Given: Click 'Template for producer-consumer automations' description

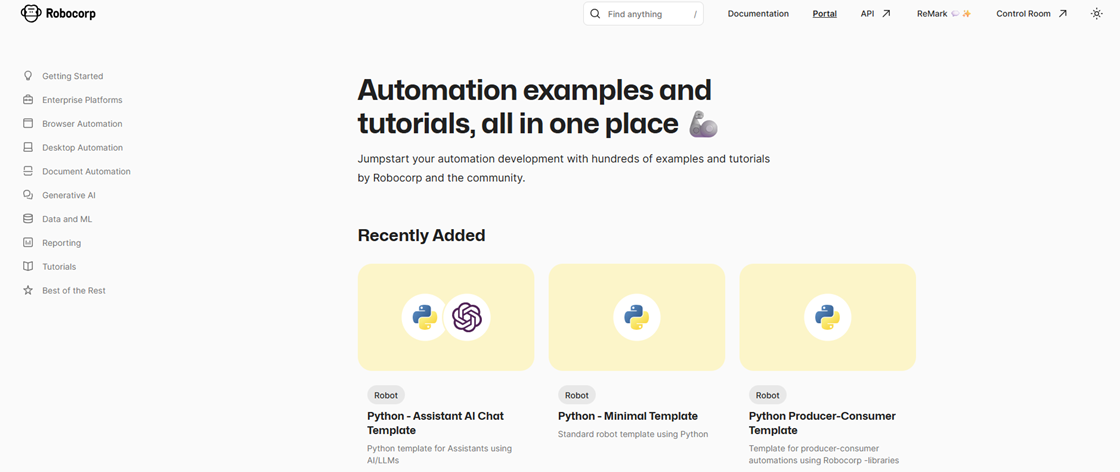Looking at the screenshot, I should click(x=824, y=454).
